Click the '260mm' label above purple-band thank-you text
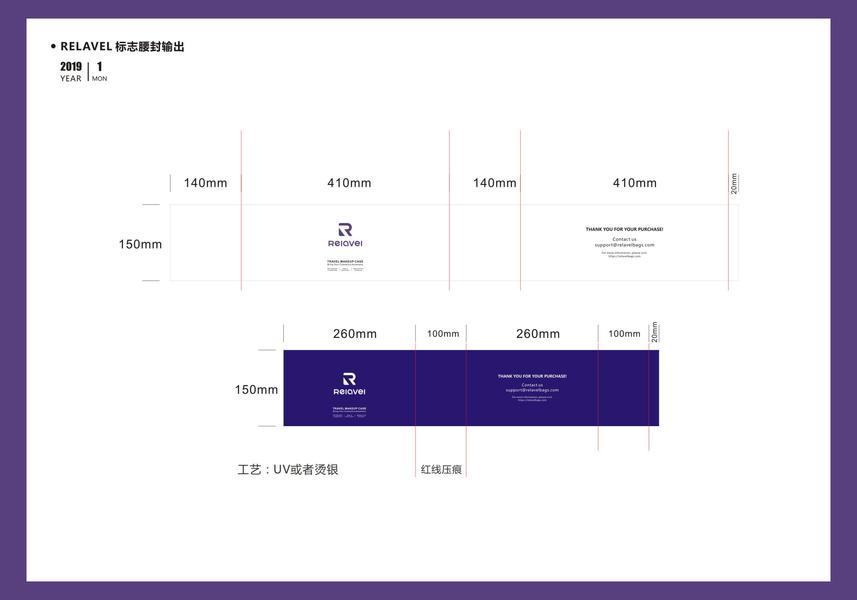The height and width of the screenshot is (600, 857). 538,334
